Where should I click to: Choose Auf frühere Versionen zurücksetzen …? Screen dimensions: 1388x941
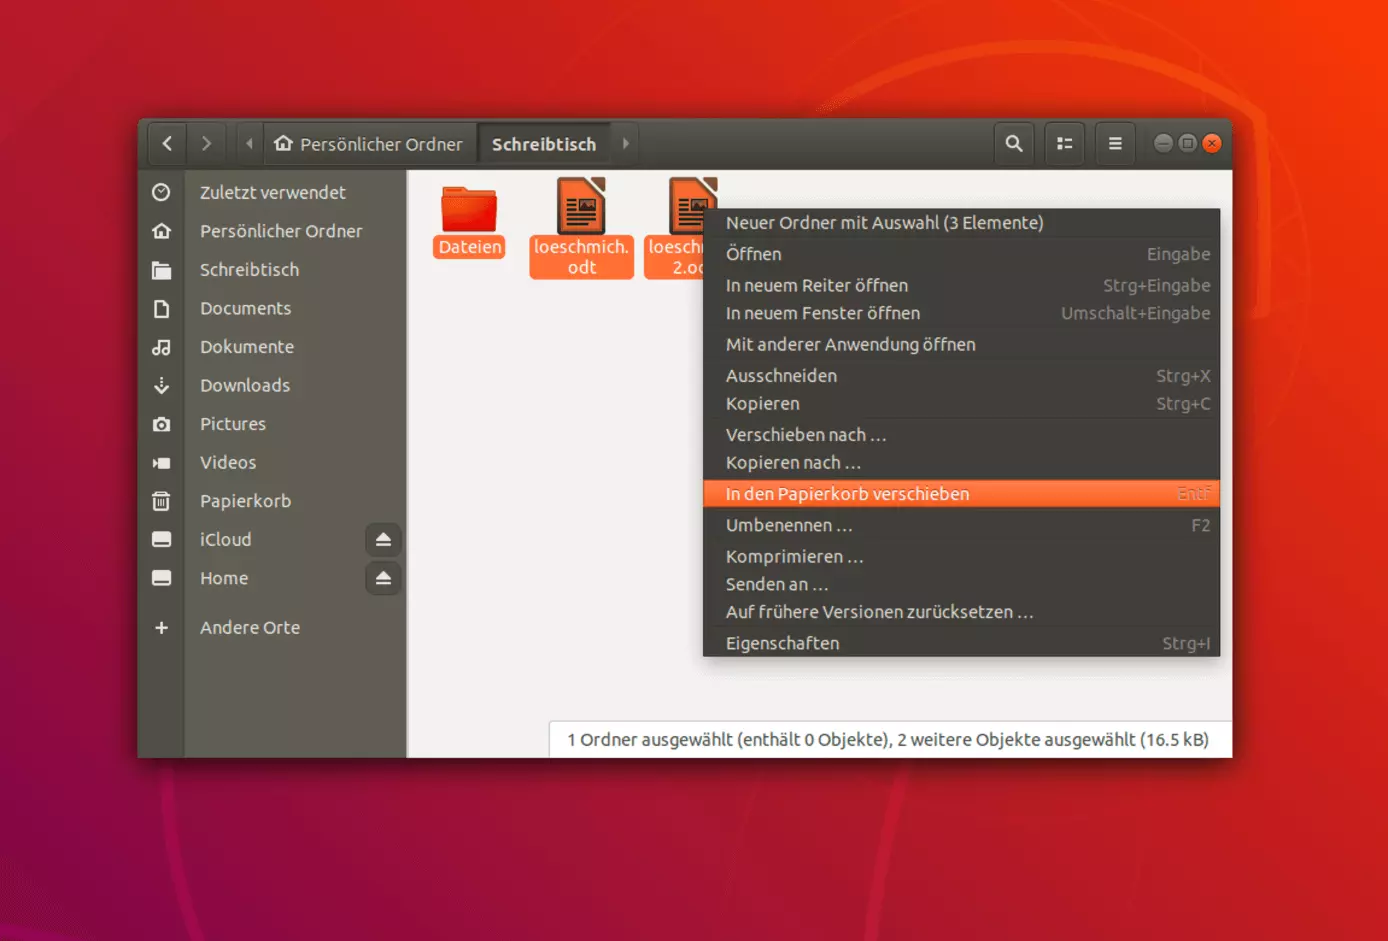tap(961, 612)
